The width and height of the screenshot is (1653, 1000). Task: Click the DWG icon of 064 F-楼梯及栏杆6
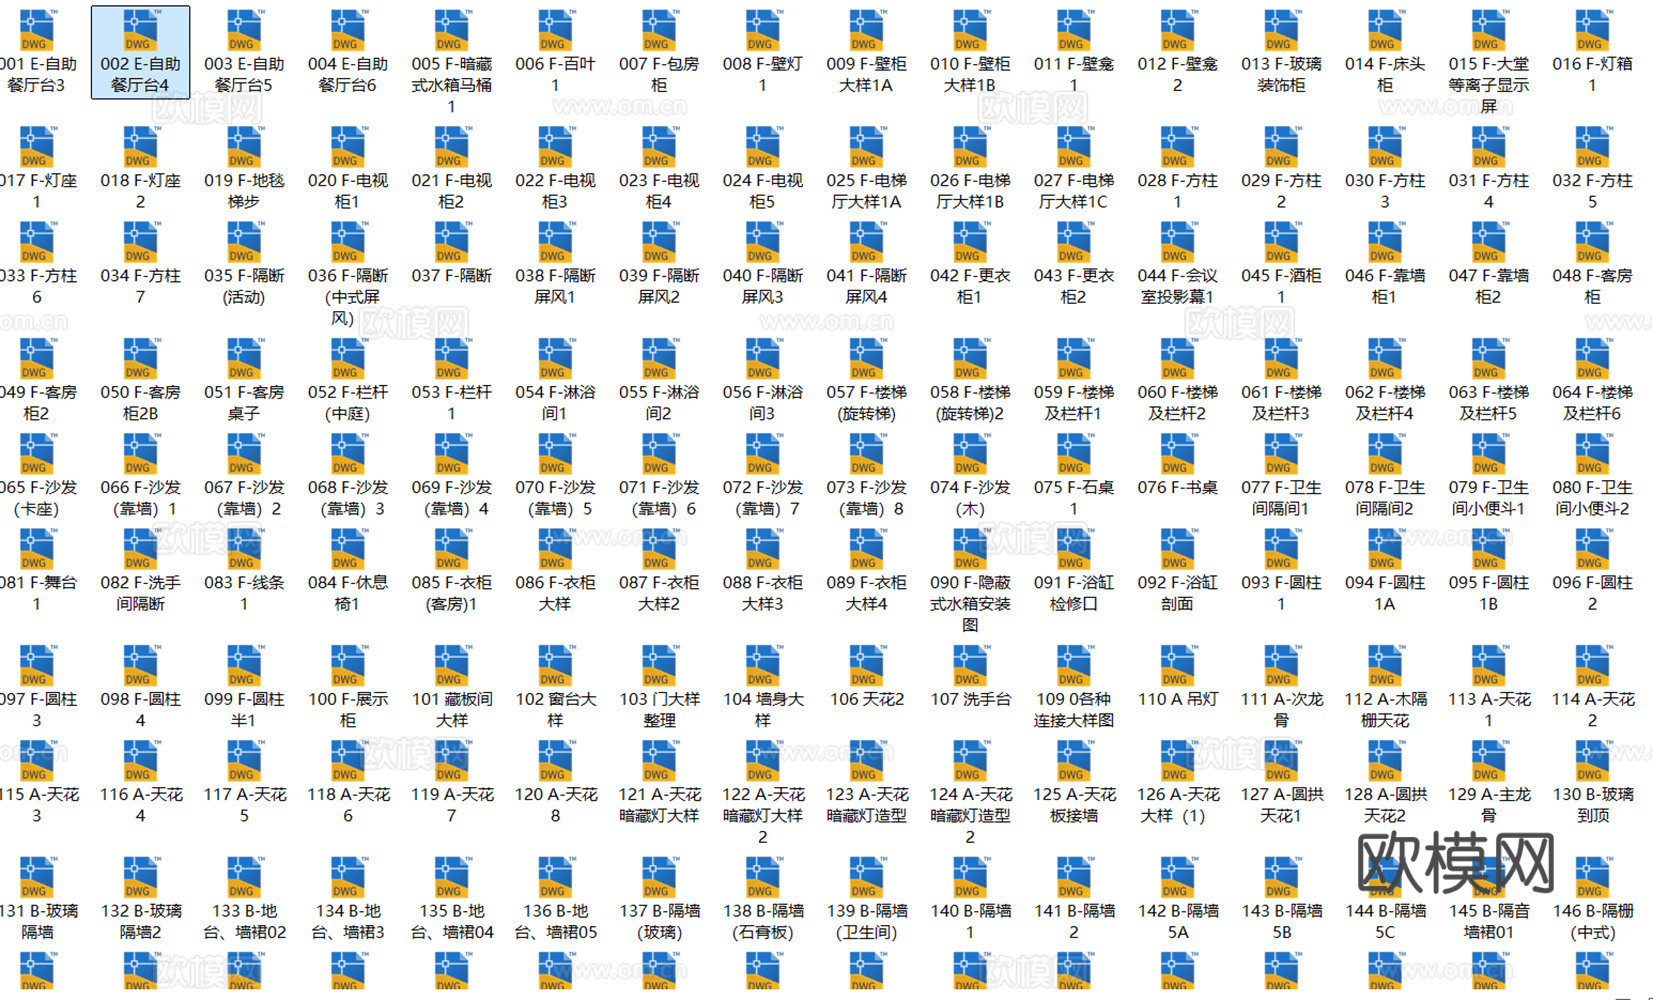1593,359
